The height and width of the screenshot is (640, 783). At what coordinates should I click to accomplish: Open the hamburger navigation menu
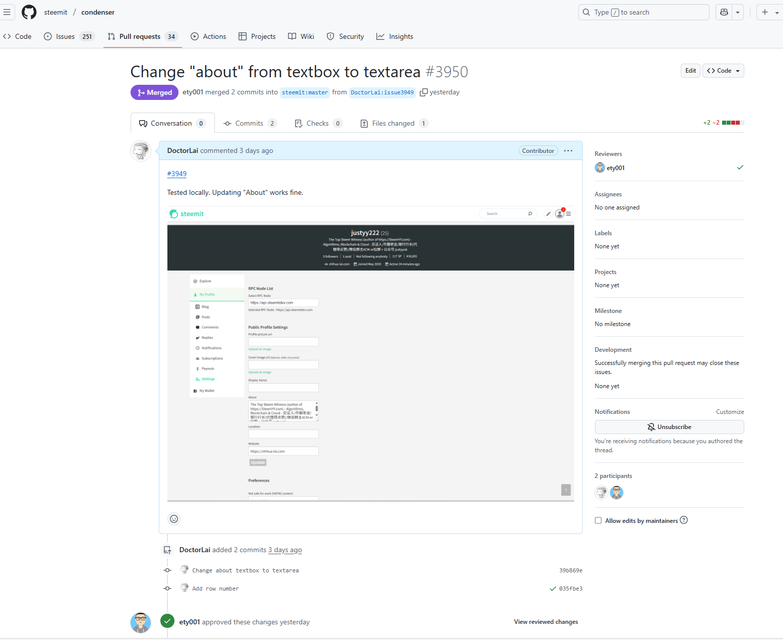coord(7,12)
